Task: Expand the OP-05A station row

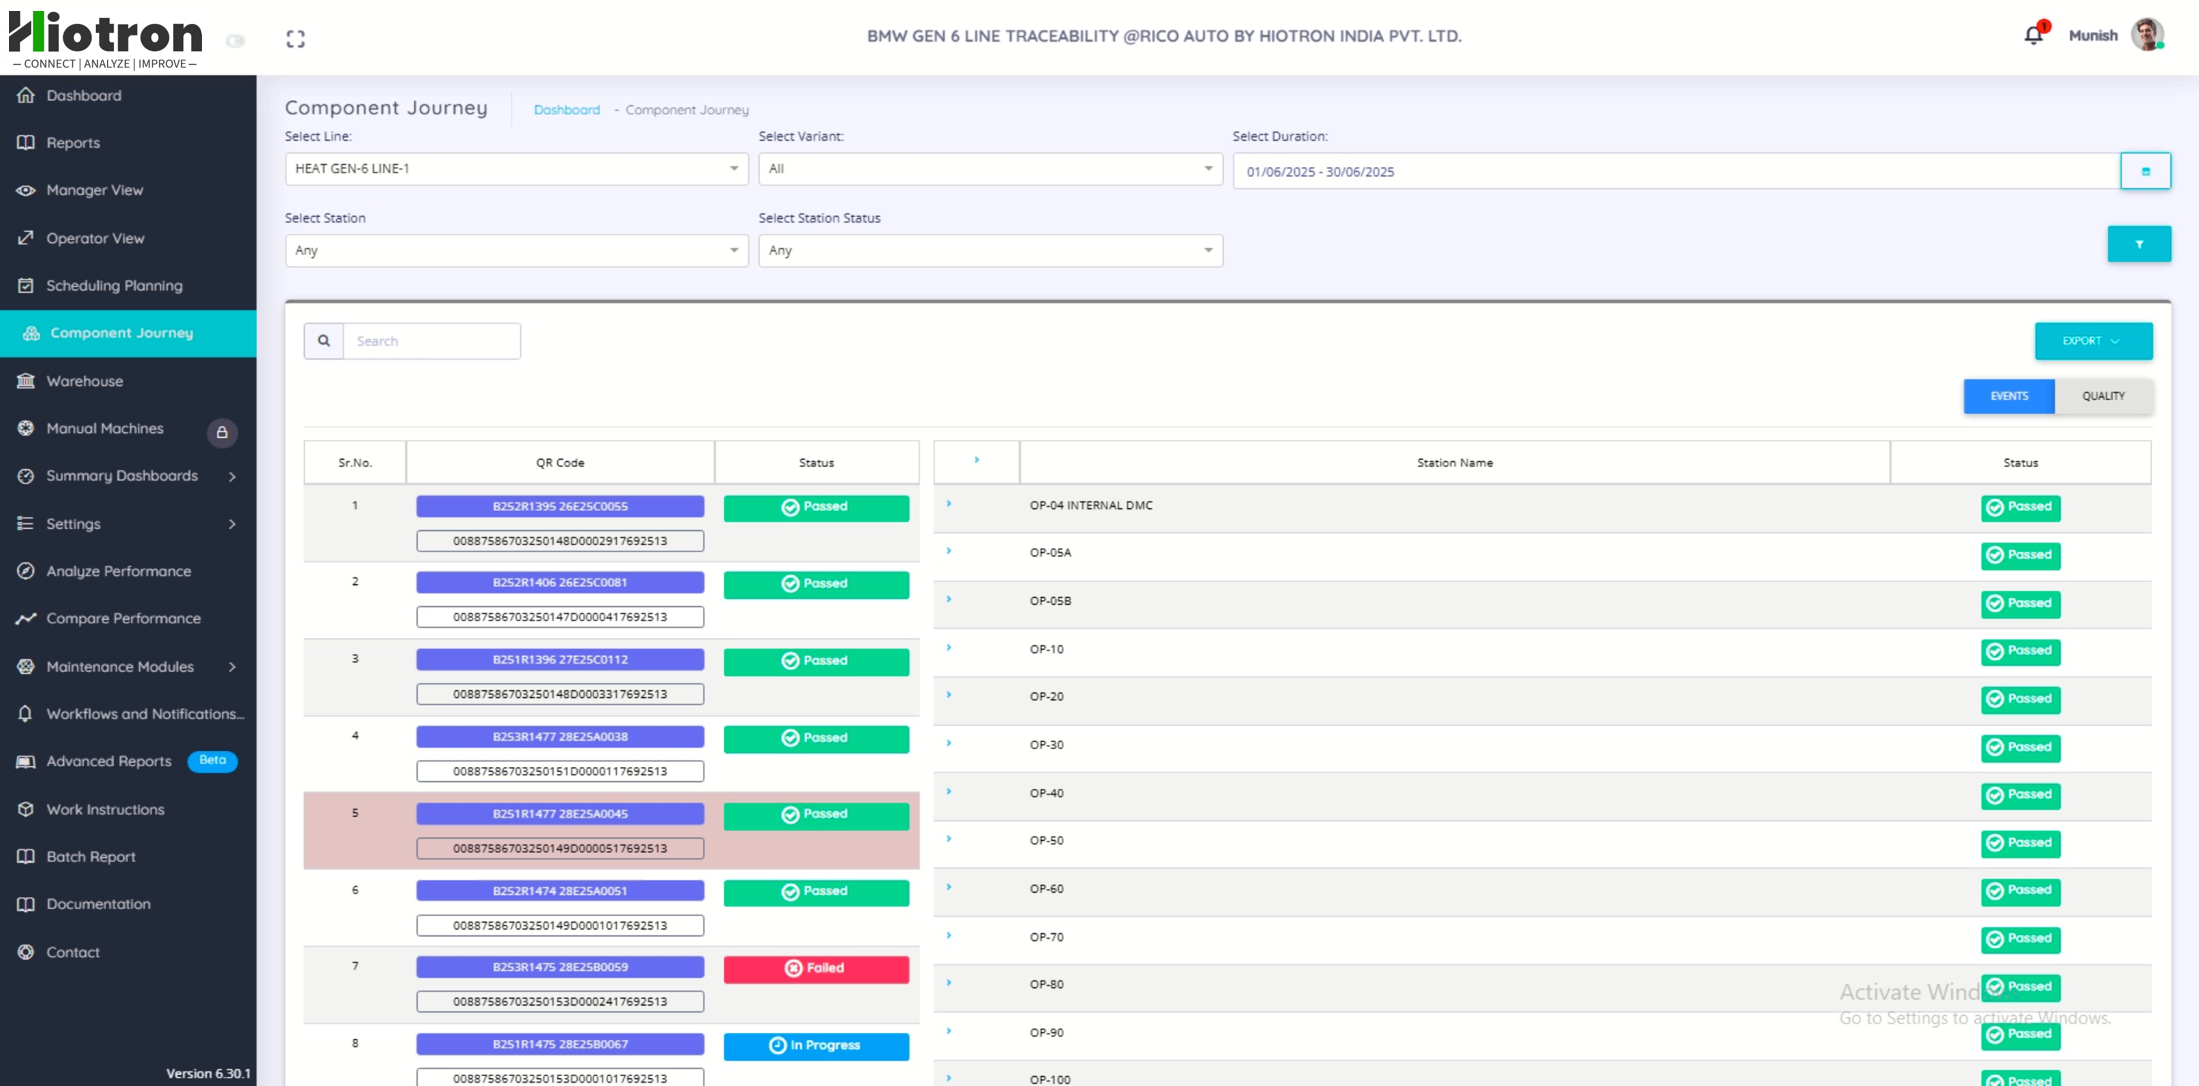Action: tap(948, 552)
